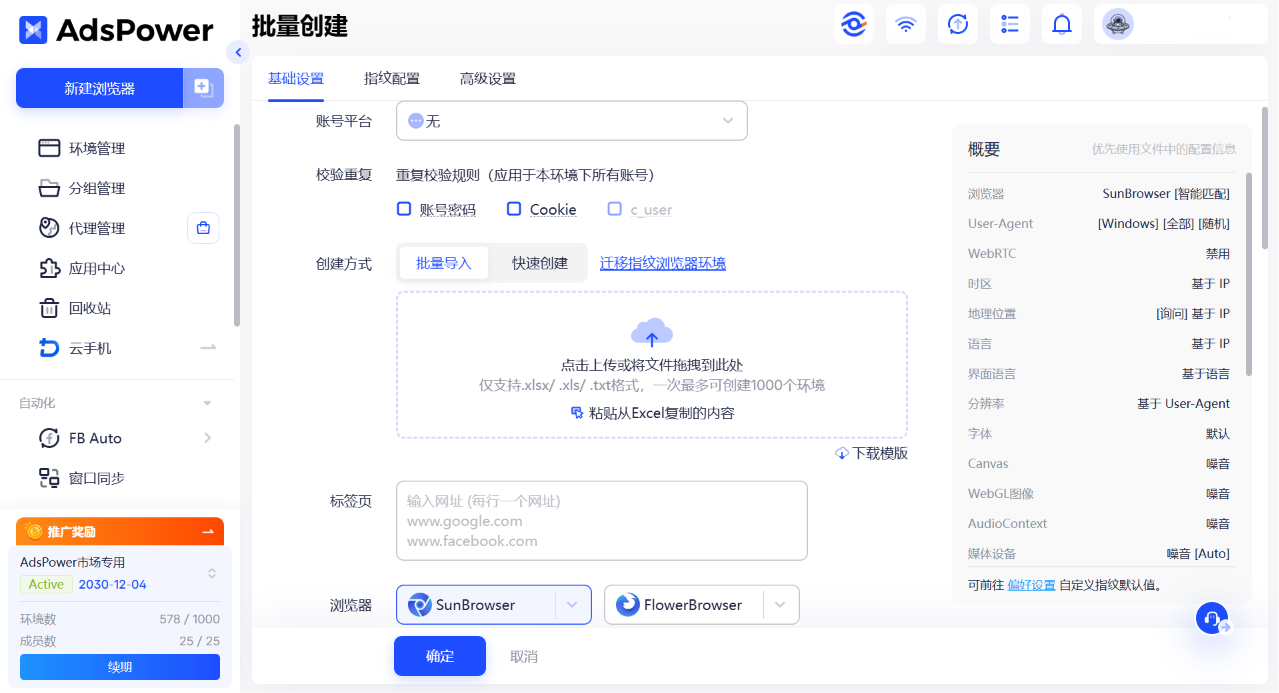Click the update/refresh circular arrow icon

(957, 24)
